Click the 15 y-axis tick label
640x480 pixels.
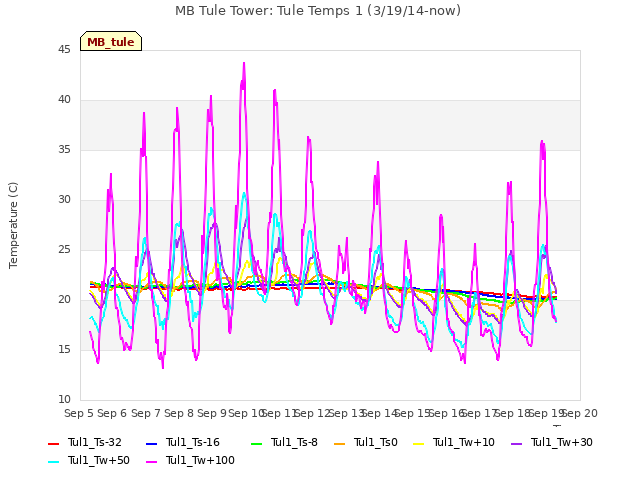pos(64,350)
